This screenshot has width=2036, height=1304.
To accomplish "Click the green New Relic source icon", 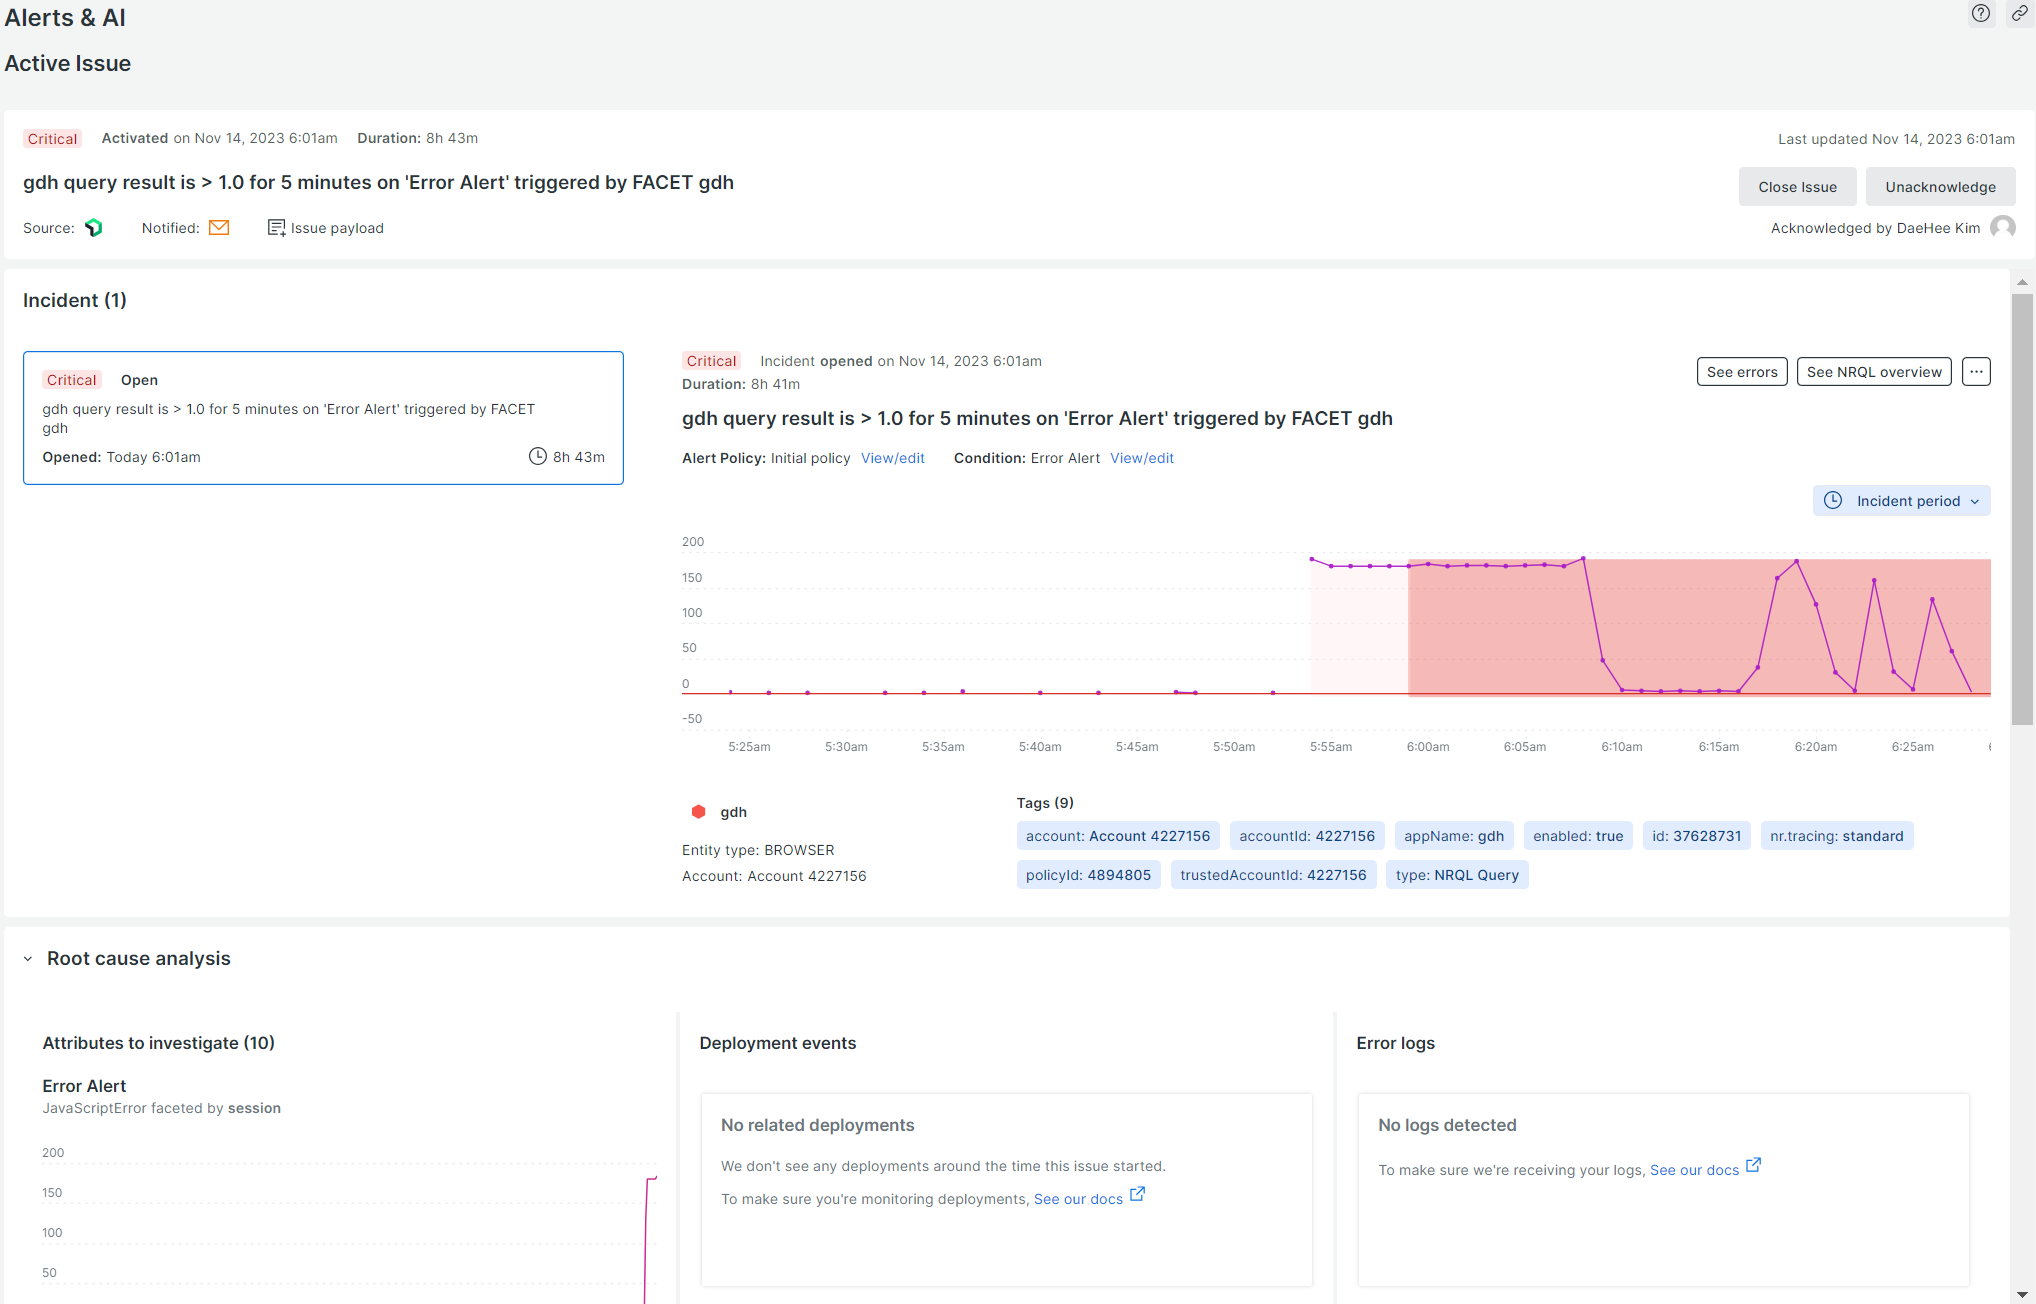I will click(x=94, y=228).
